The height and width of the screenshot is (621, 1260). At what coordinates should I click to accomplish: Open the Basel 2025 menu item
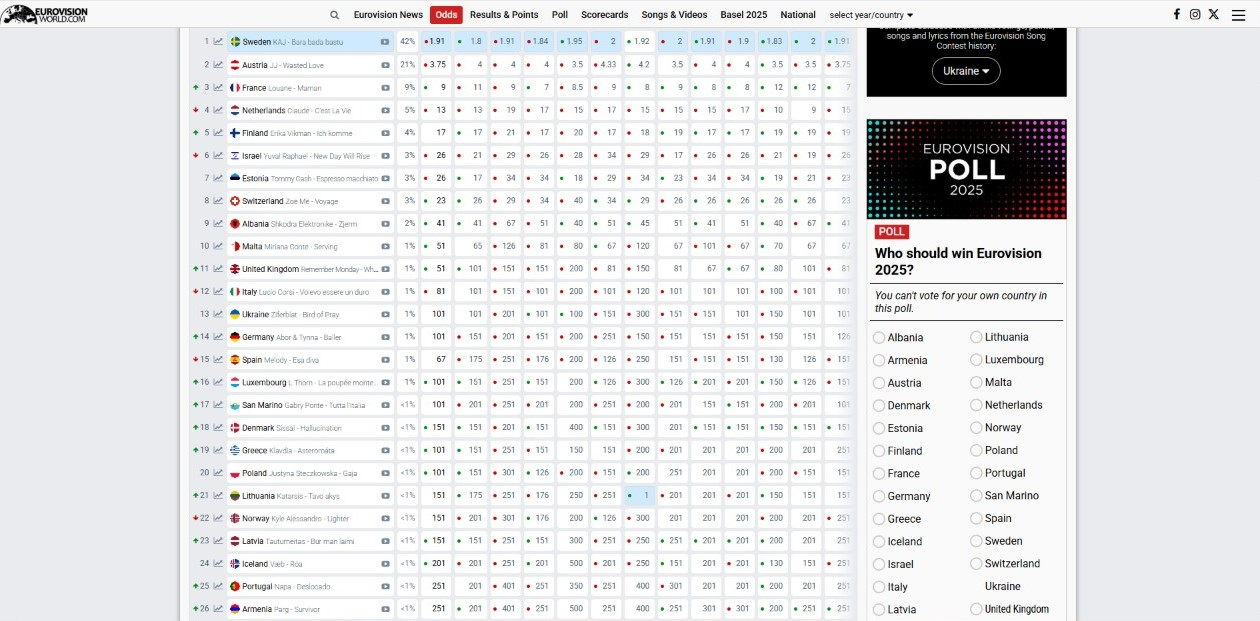(744, 15)
